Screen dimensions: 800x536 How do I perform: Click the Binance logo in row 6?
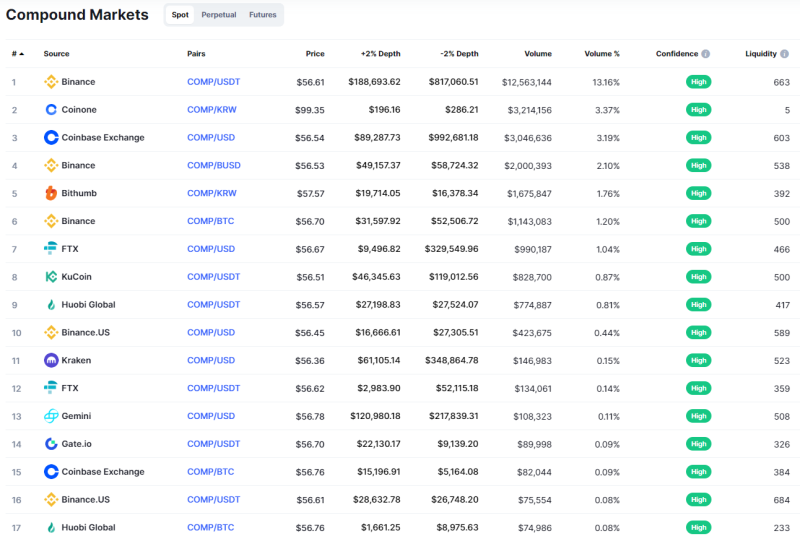(x=51, y=221)
